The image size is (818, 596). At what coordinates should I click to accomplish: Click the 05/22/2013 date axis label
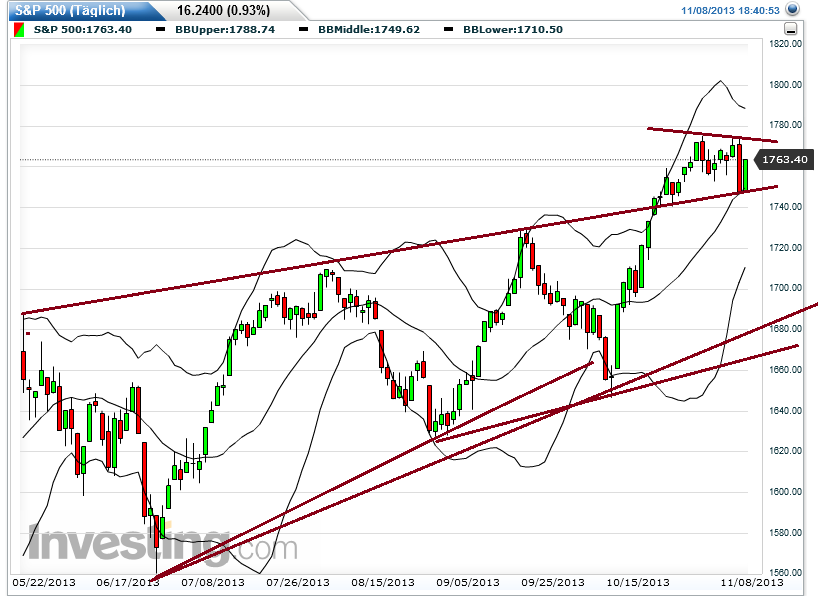click(x=43, y=580)
